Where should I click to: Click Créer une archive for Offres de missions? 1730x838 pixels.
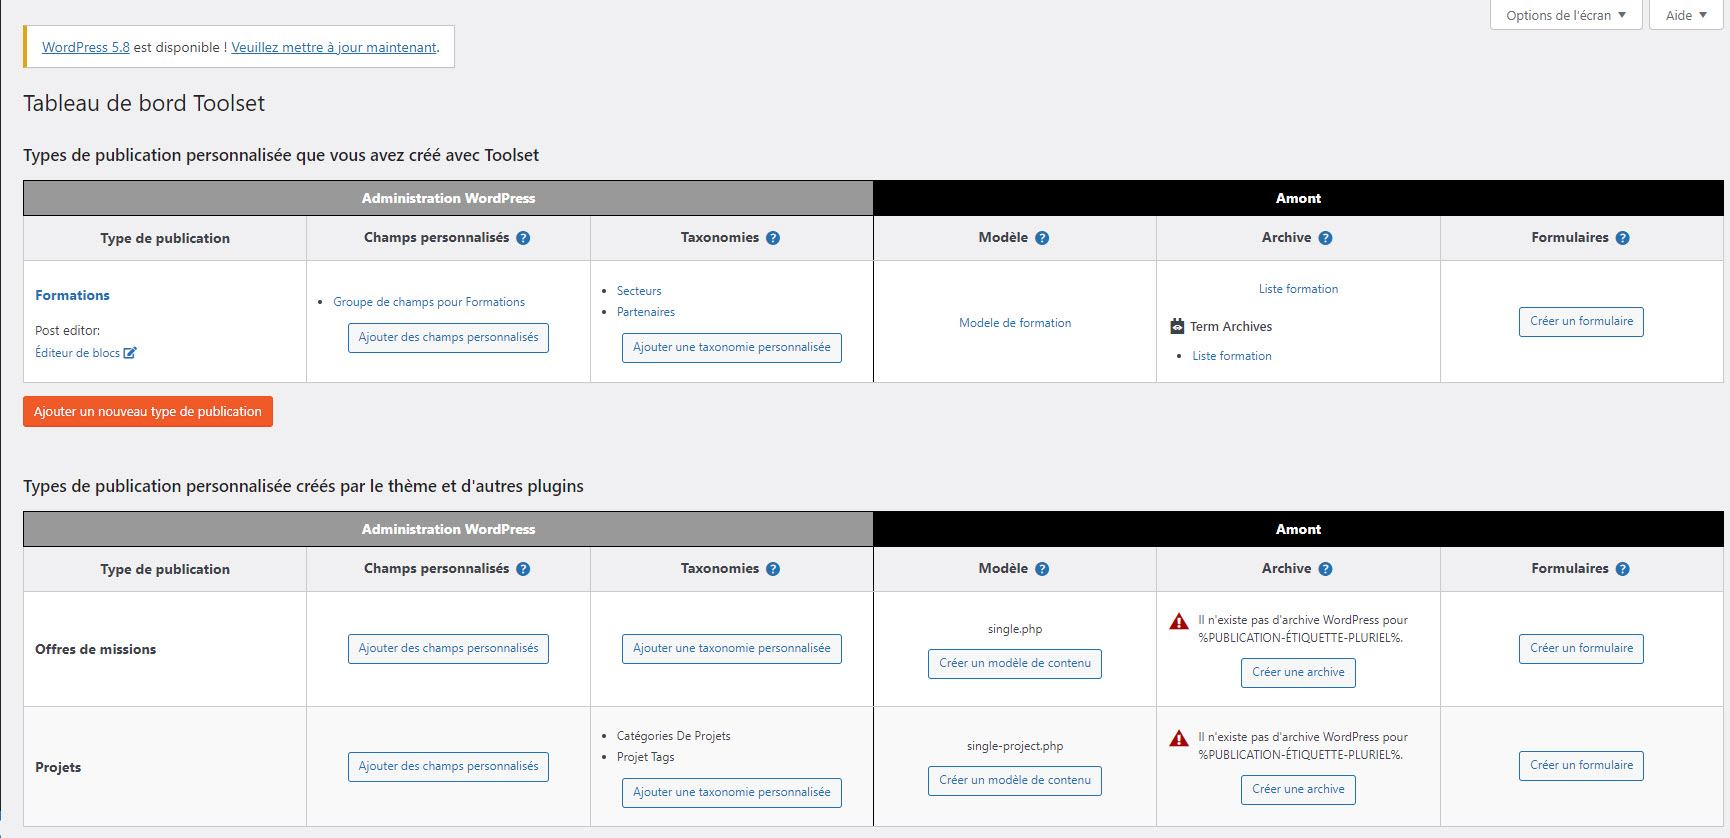1298,673
